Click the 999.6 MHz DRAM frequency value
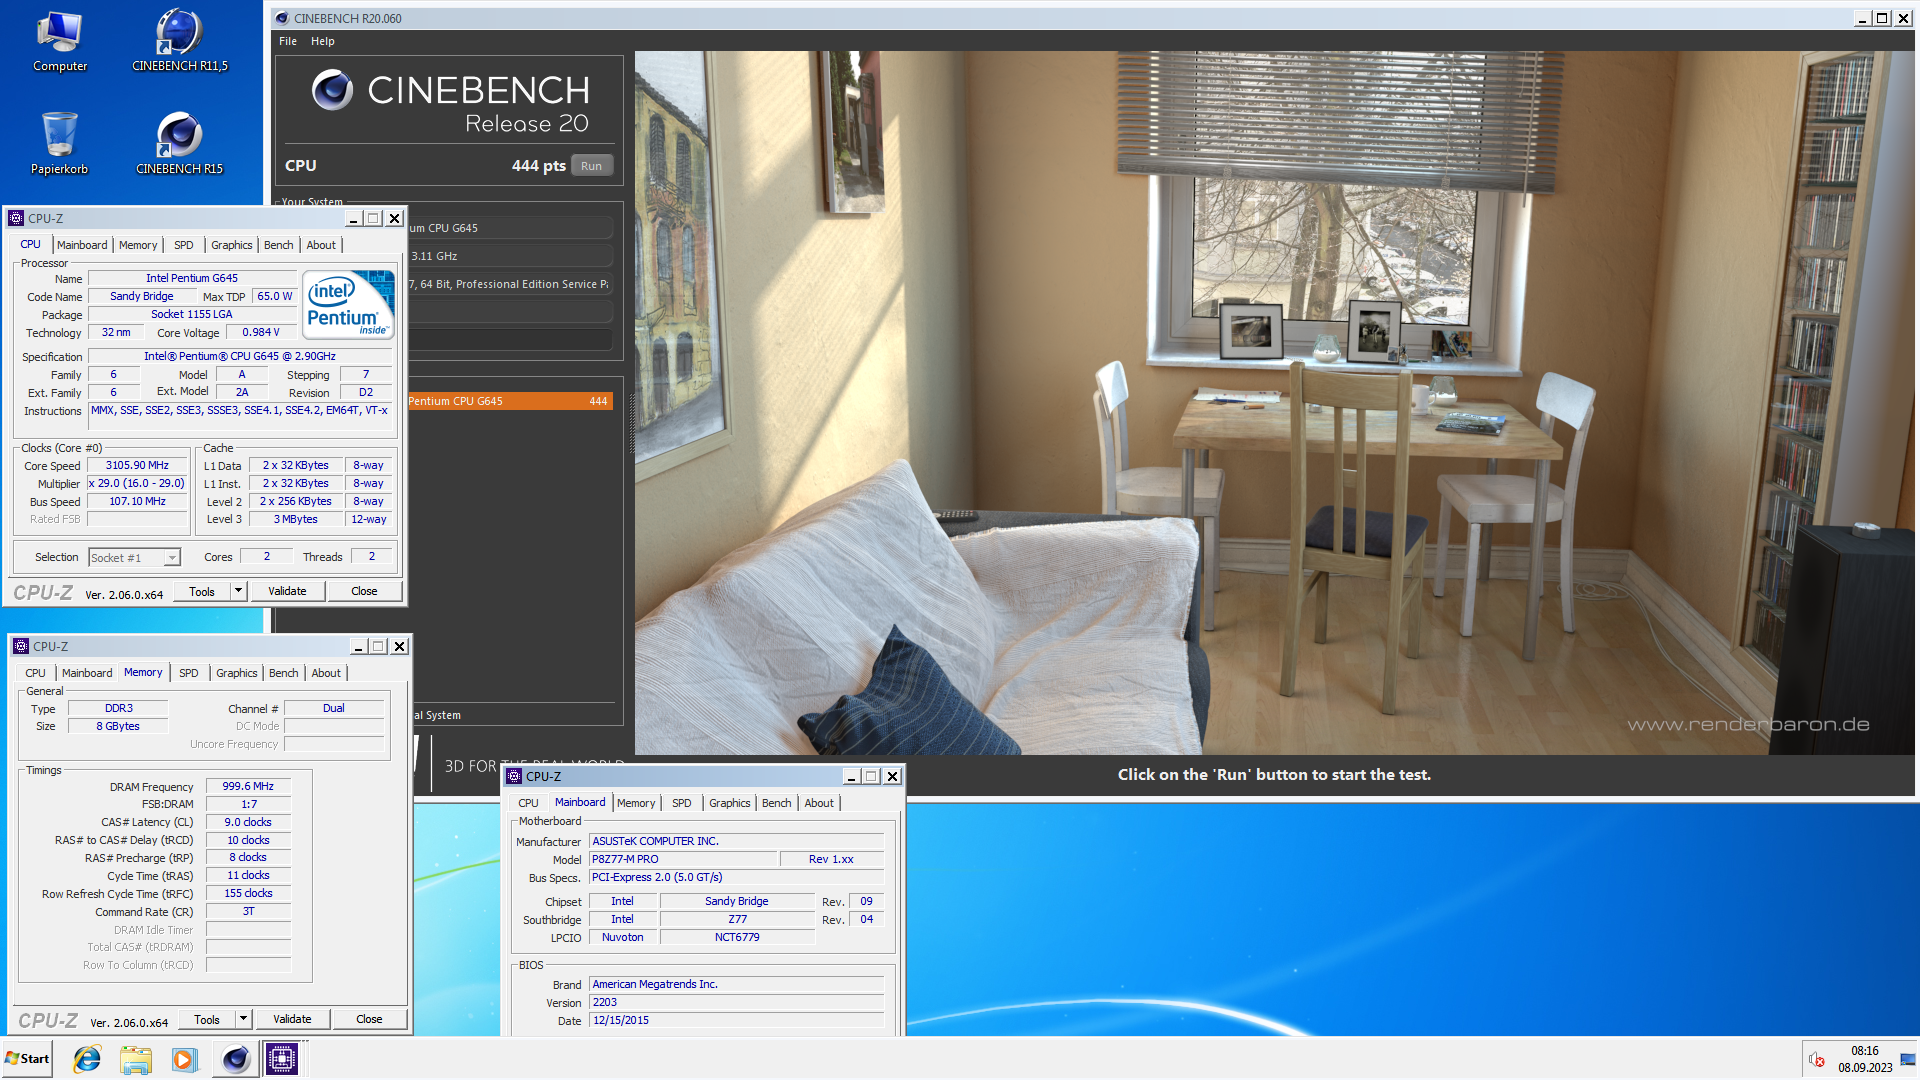Image resolution: width=1920 pixels, height=1080 pixels. pyautogui.click(x=248, y=786)
